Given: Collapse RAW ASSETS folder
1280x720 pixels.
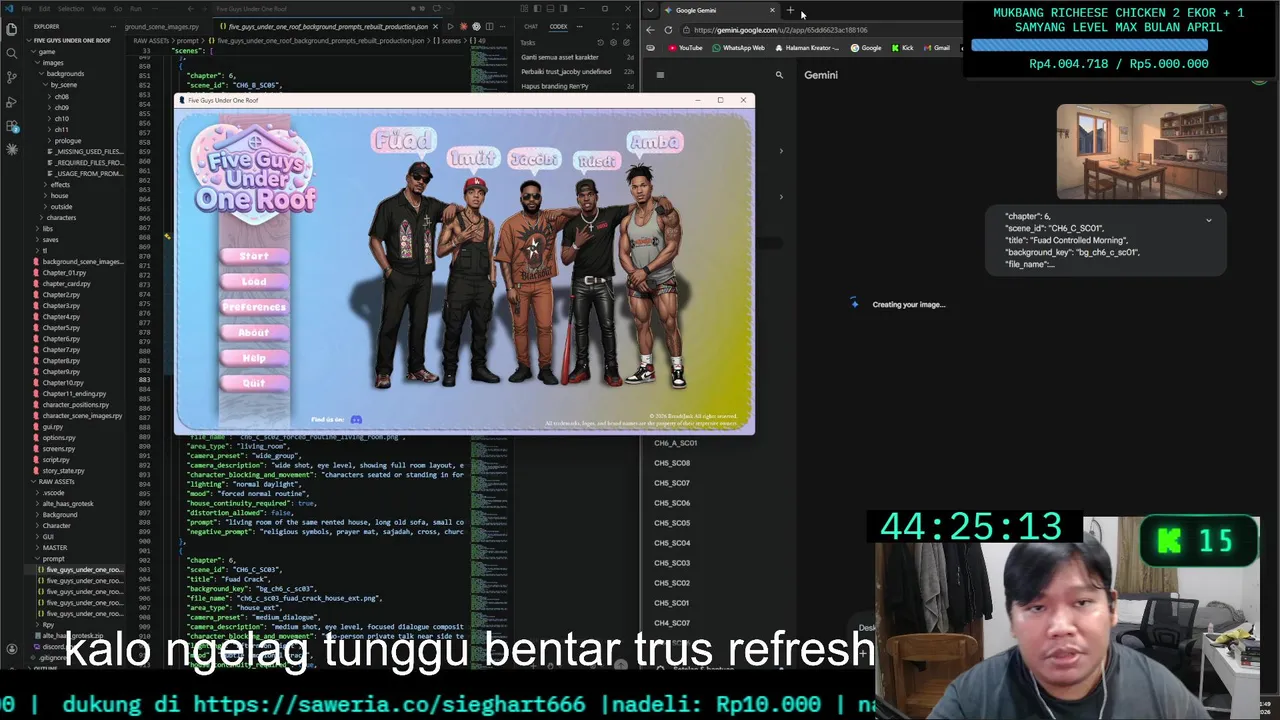Looking at the screenshot, I should click(x=55, y=481).
